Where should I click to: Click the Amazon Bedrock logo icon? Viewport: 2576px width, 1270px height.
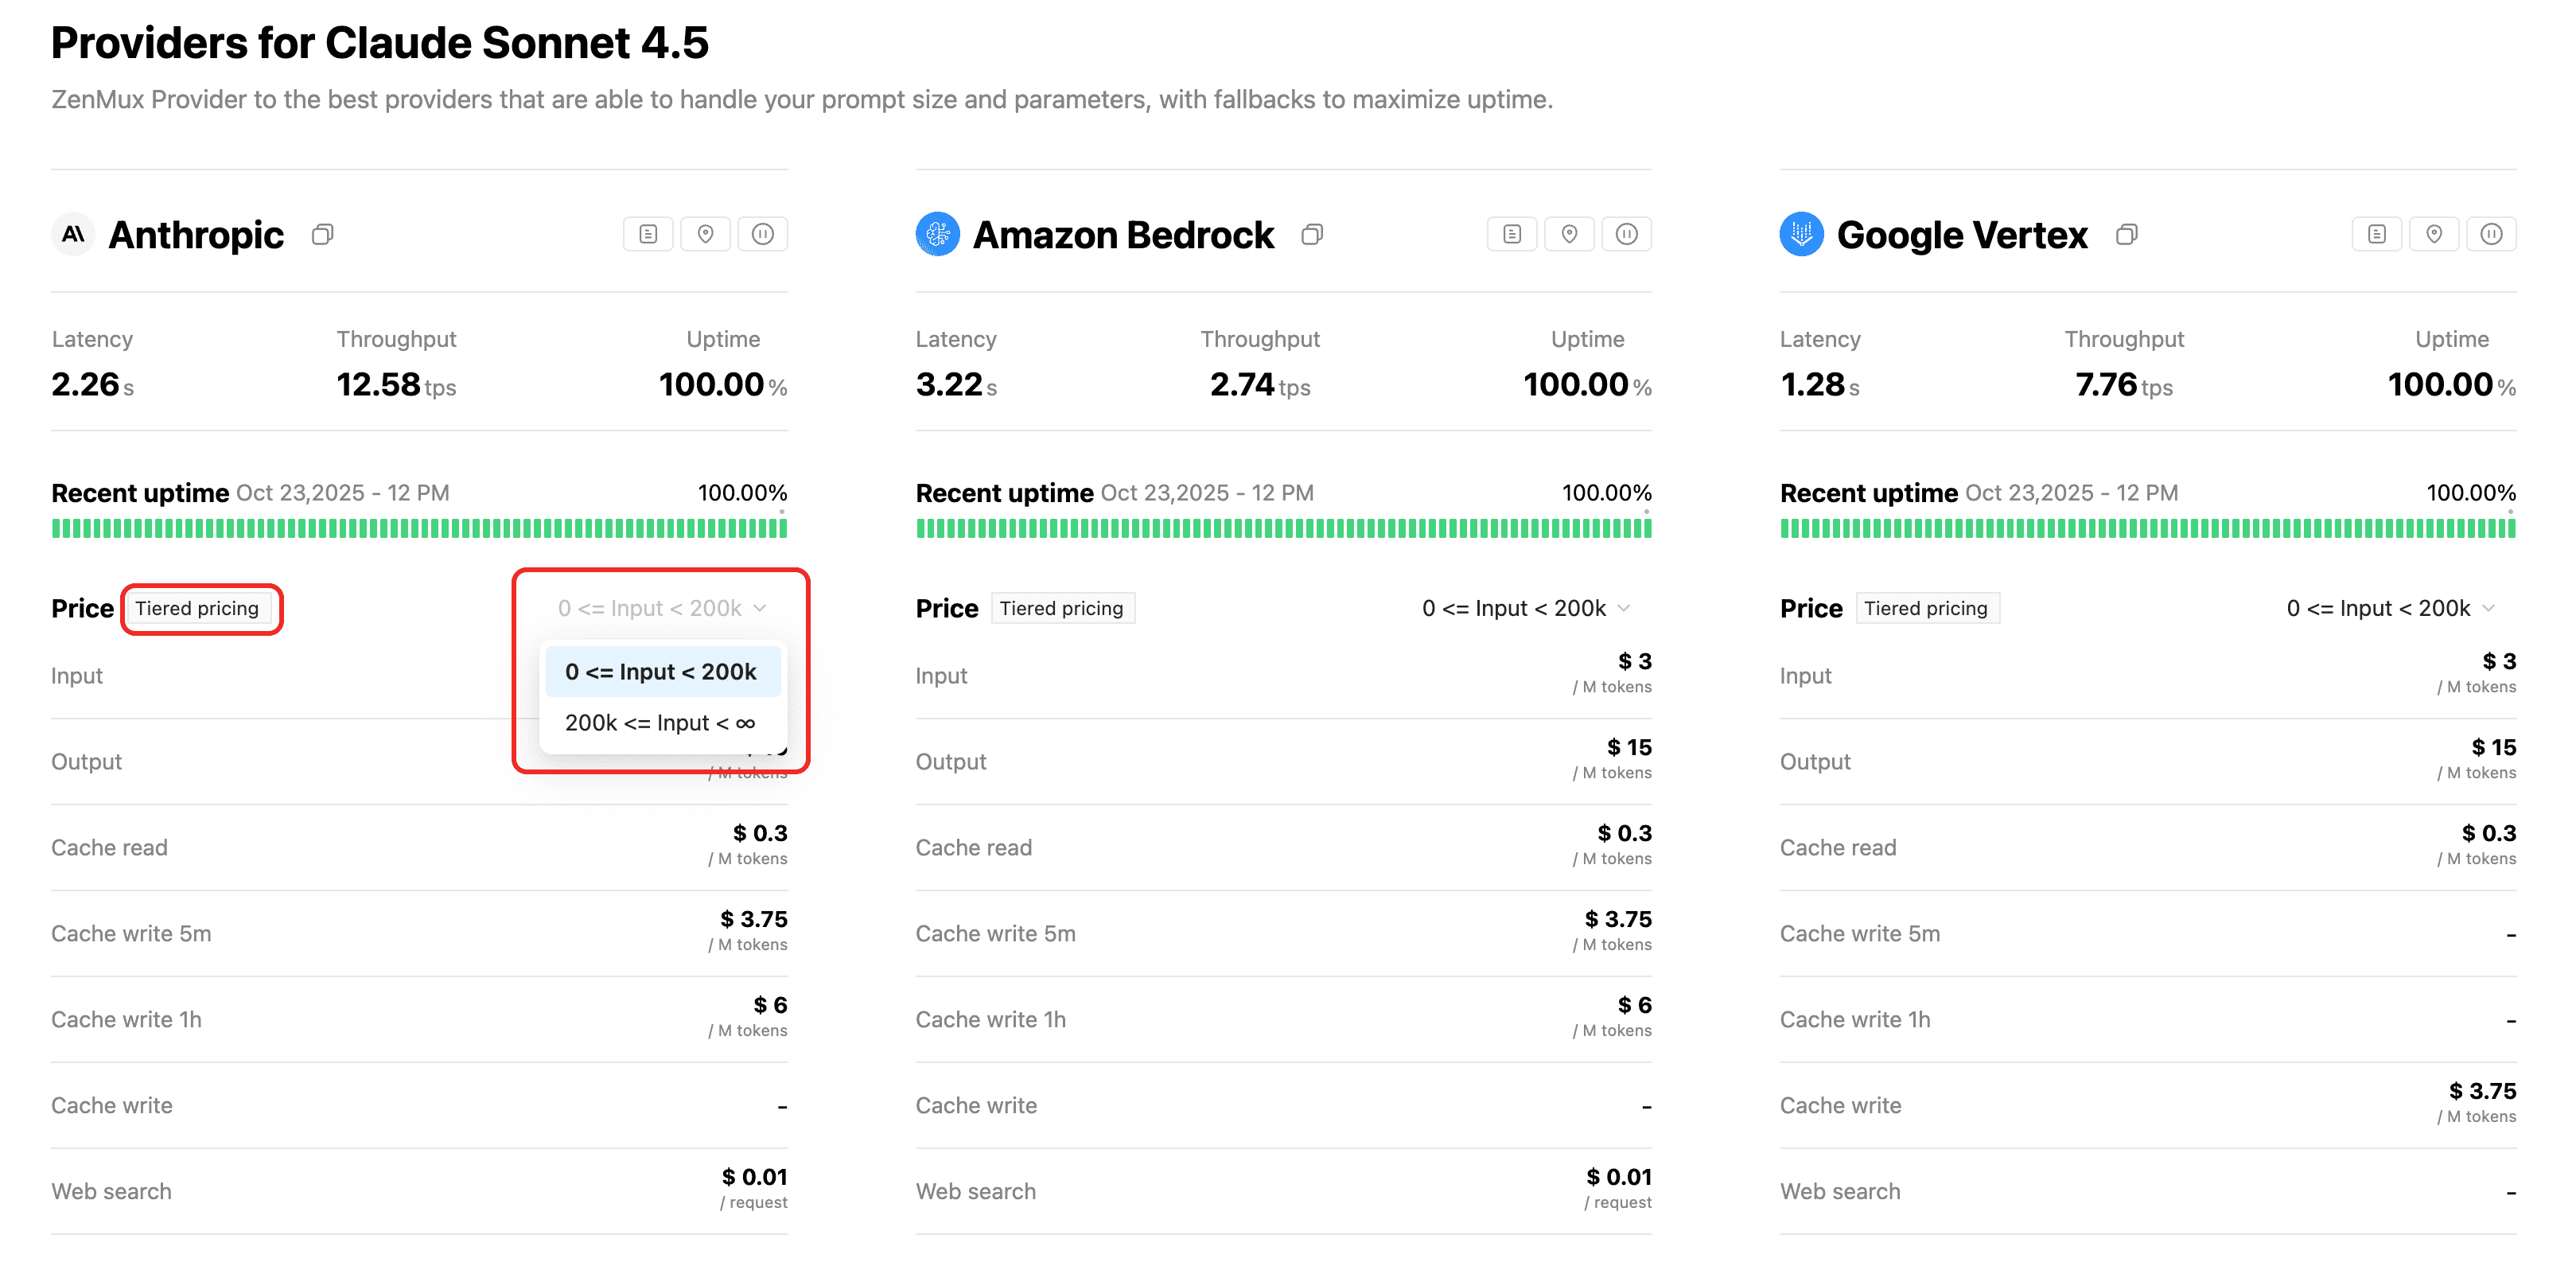(937, 234)
